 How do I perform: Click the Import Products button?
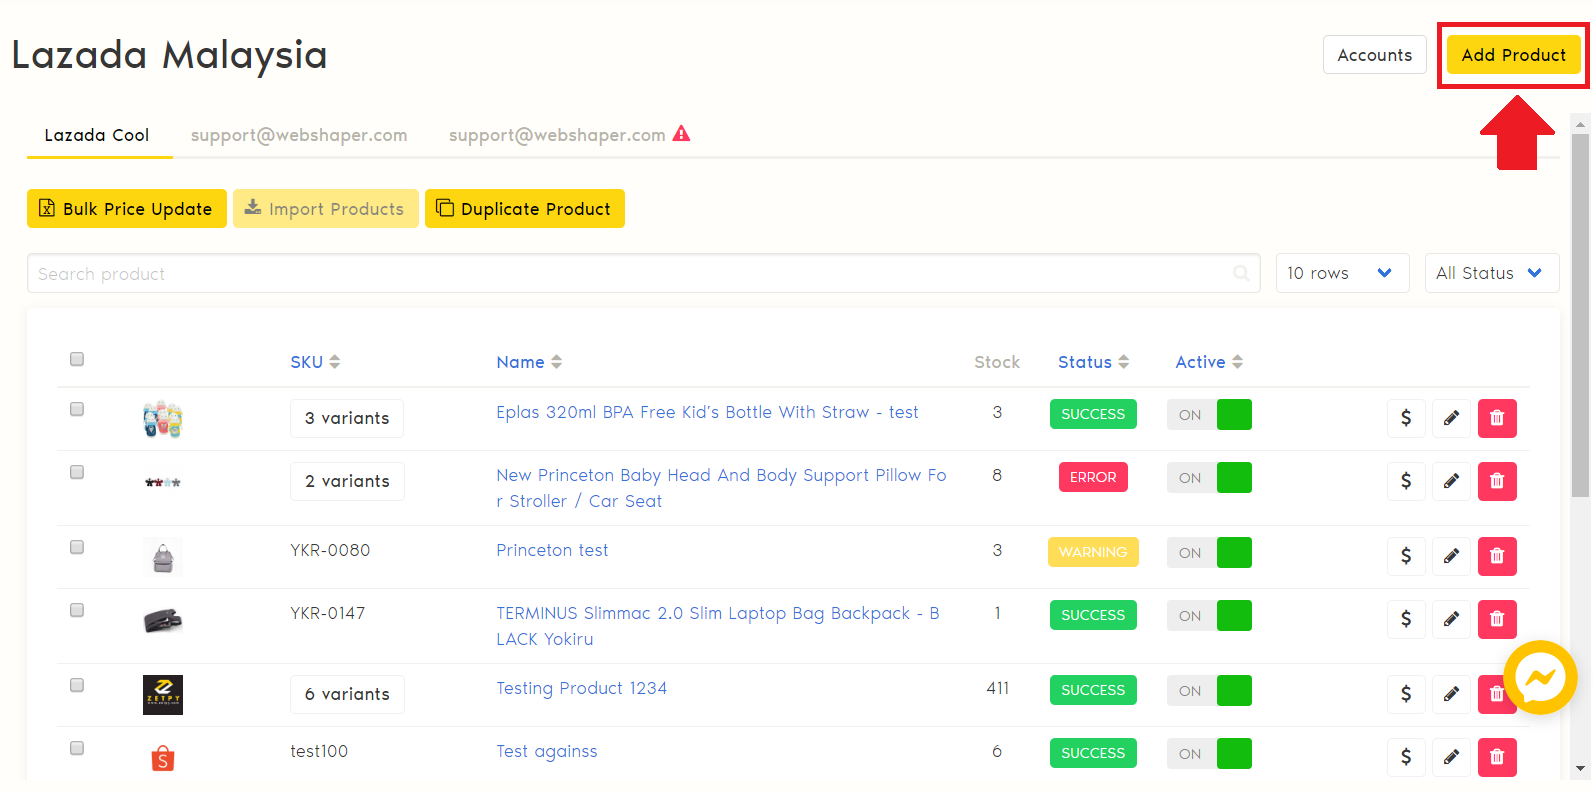coord(326,208)
